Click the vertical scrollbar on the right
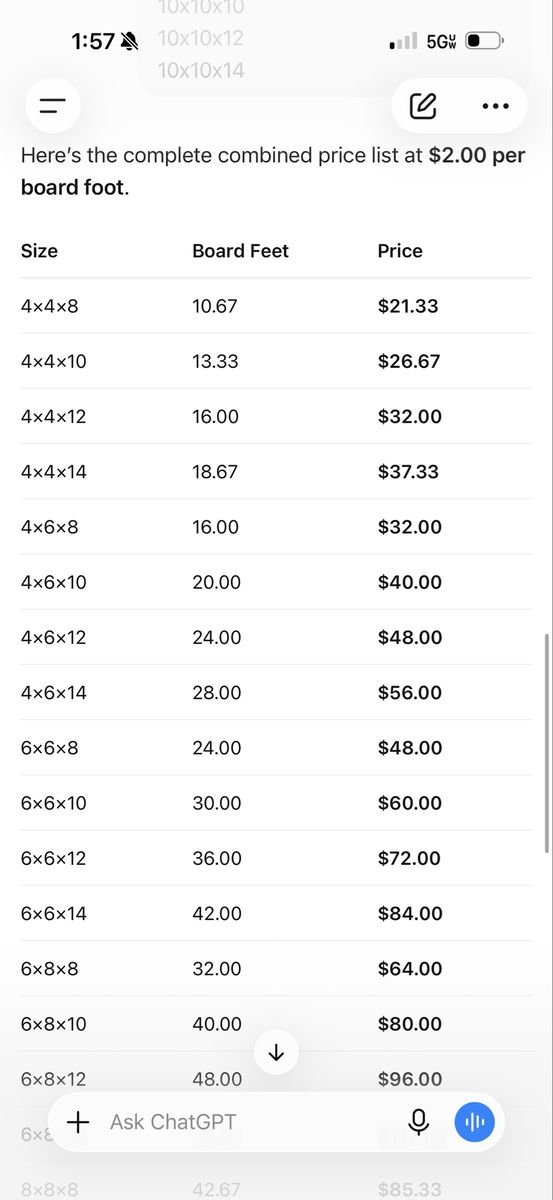Viewport: 553px width, 1200px height. click(546, 742)
